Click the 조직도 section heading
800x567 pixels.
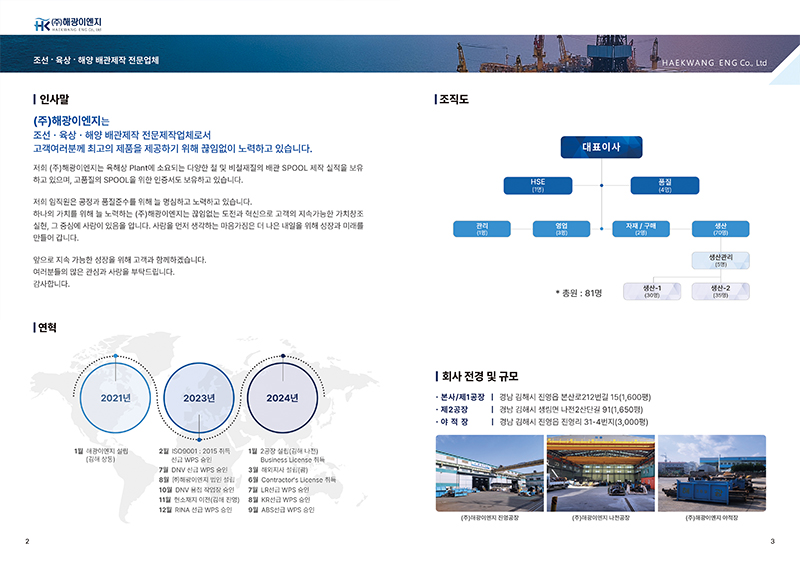pos(454,100)
